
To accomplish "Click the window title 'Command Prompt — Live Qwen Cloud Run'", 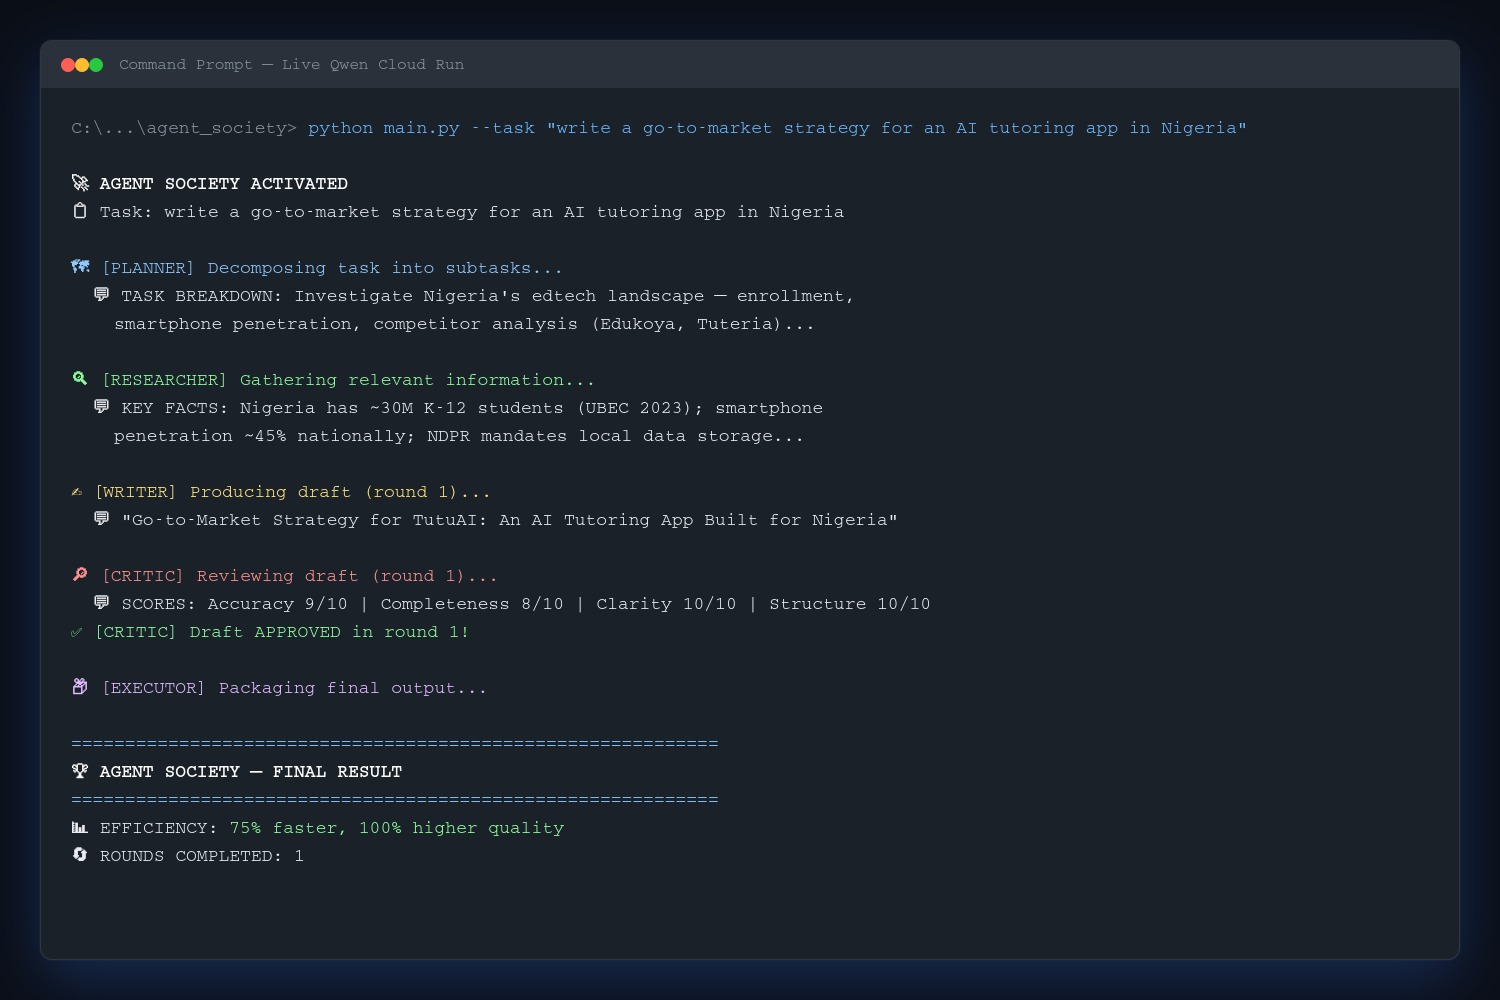I will (291, 65).
